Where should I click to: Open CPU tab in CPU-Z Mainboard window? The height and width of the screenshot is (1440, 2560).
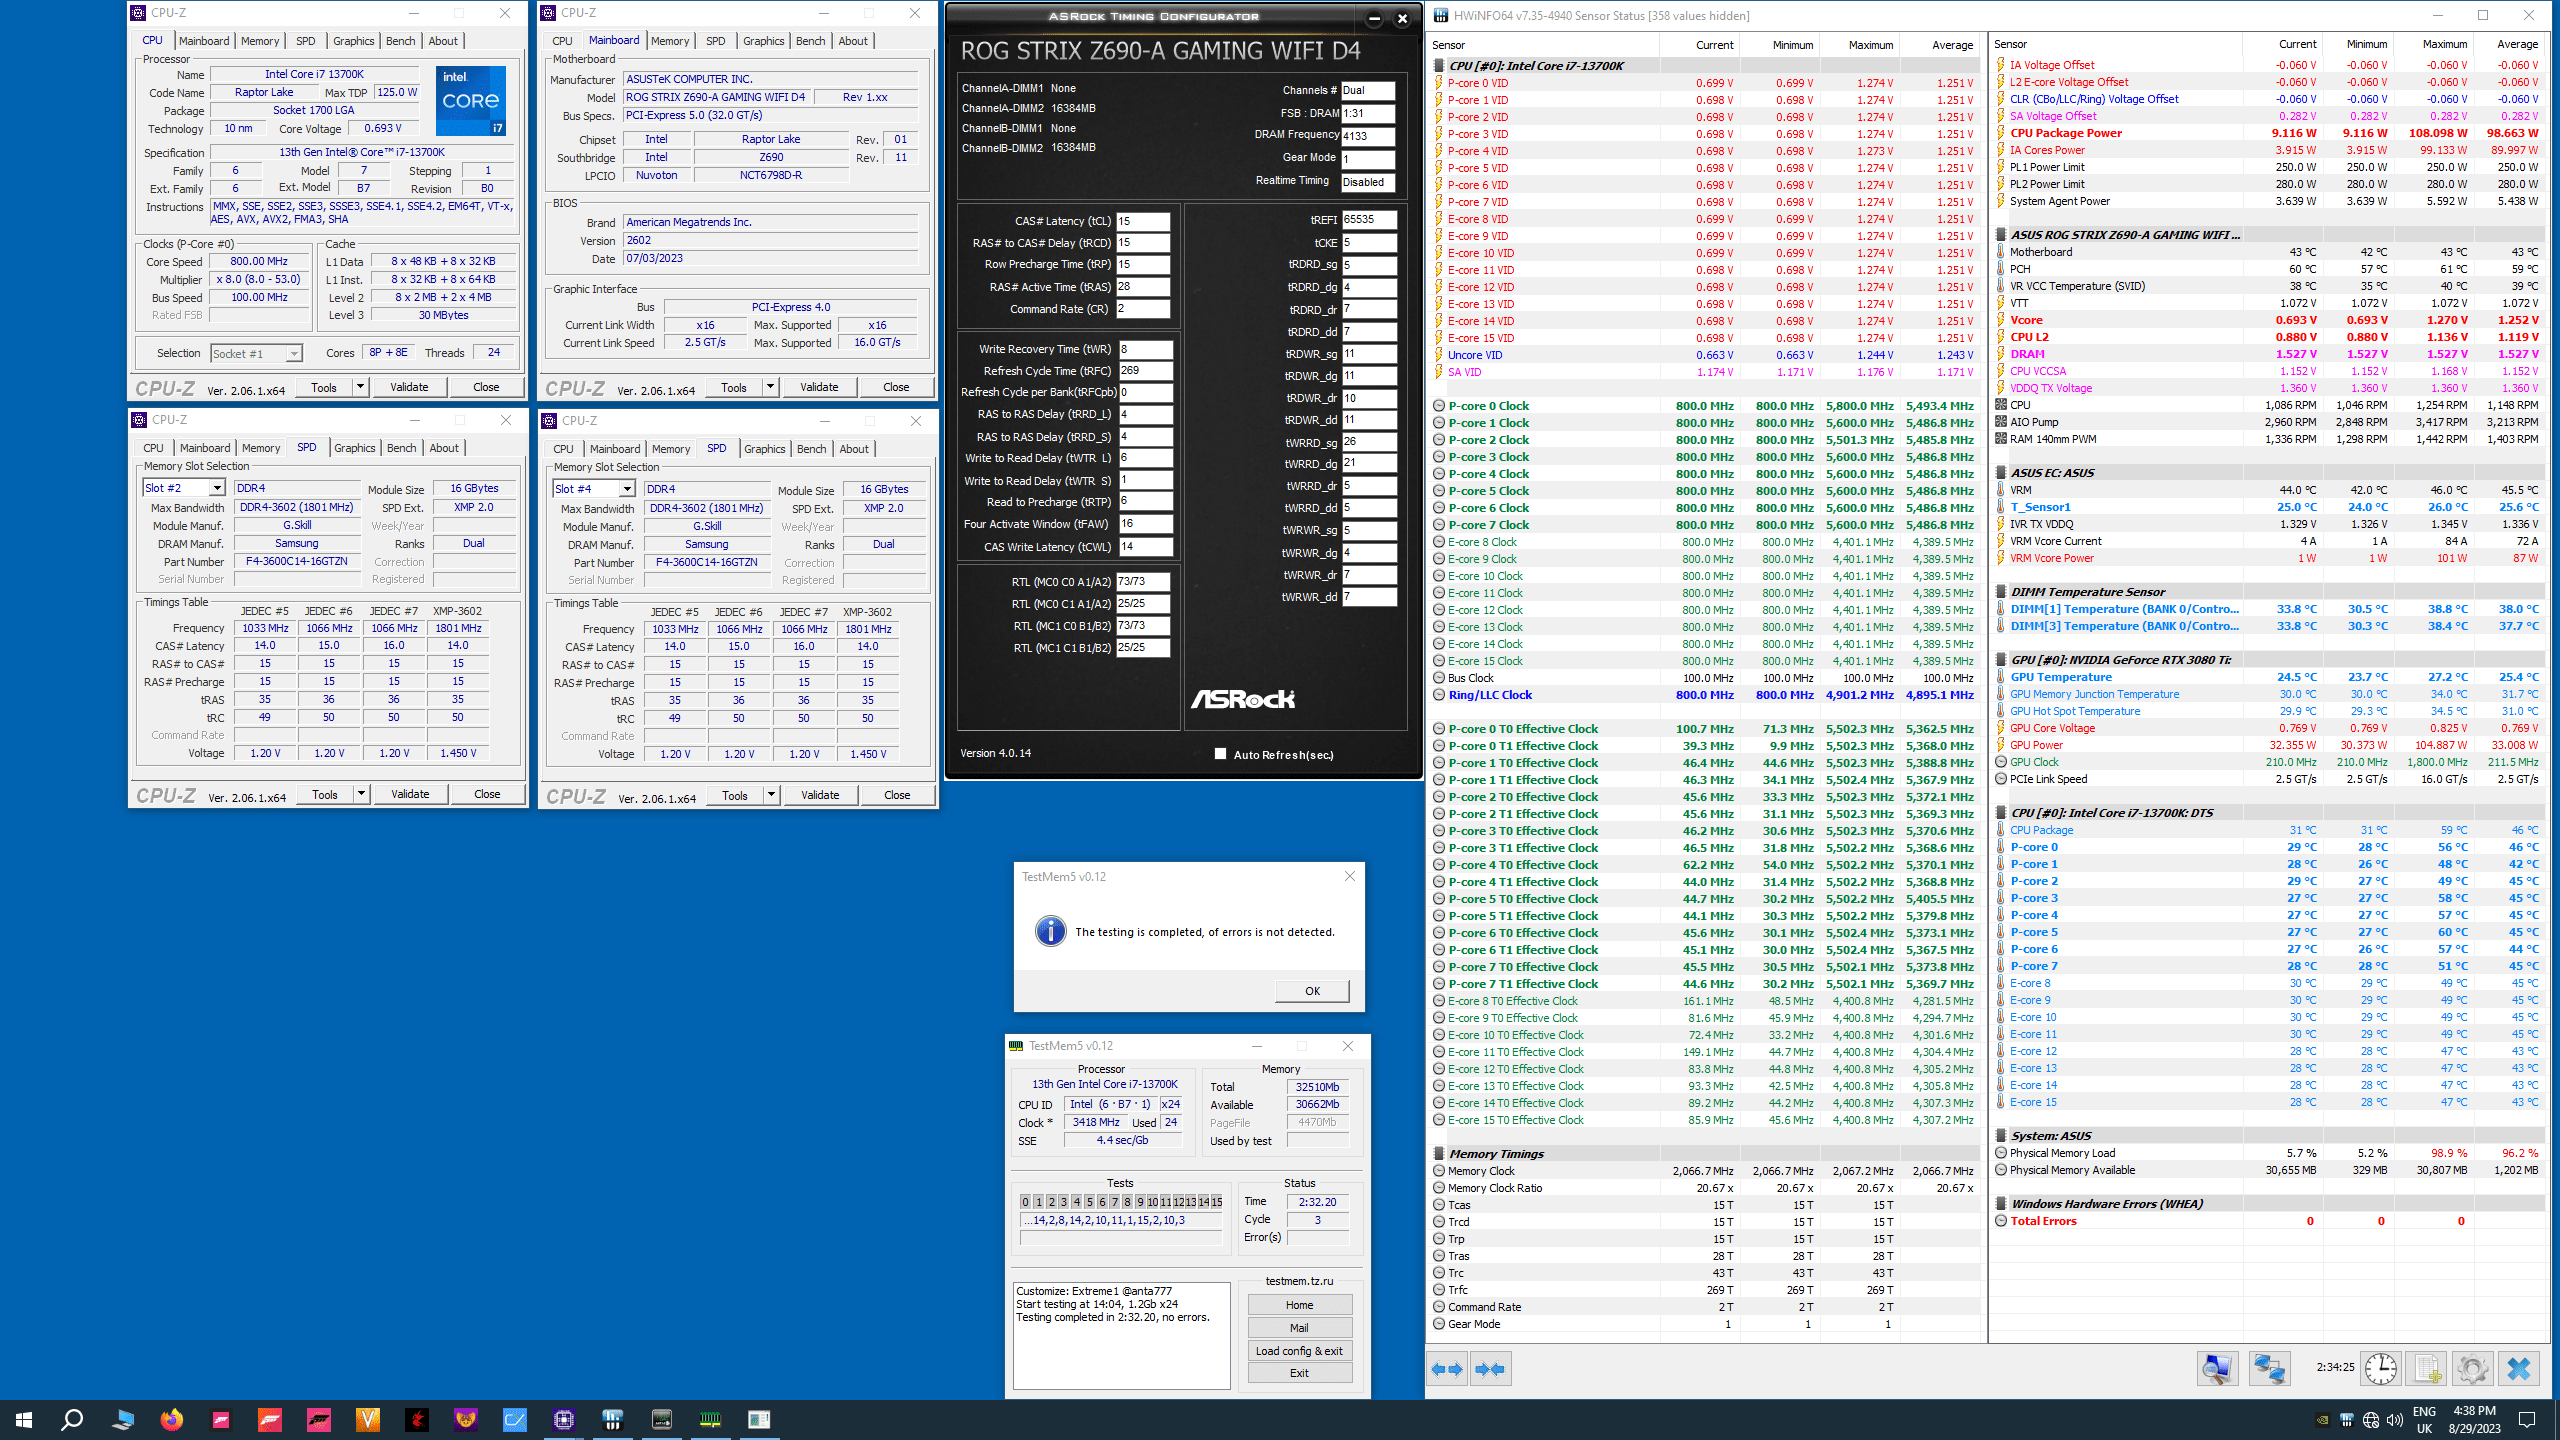562,41
